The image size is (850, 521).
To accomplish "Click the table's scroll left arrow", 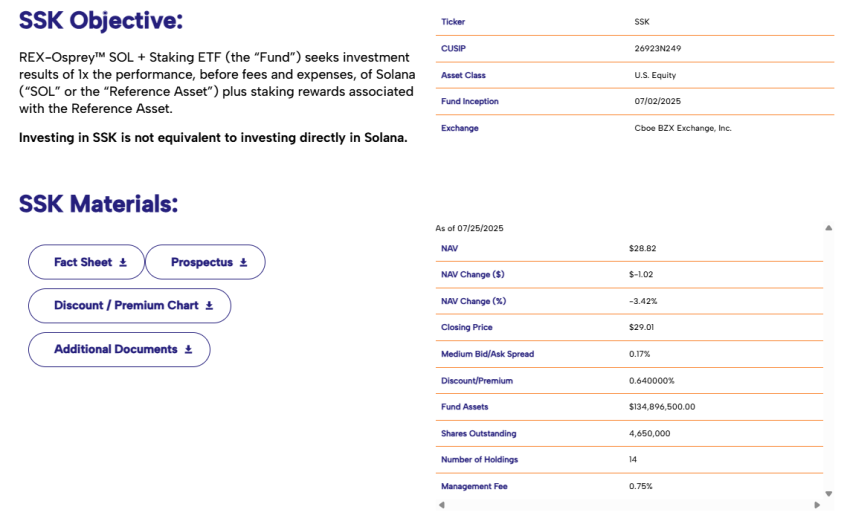I will coord(440,505).
